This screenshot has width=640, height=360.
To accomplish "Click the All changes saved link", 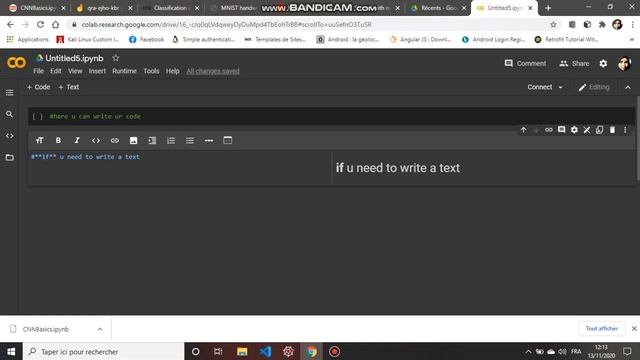I will (213, 71).
